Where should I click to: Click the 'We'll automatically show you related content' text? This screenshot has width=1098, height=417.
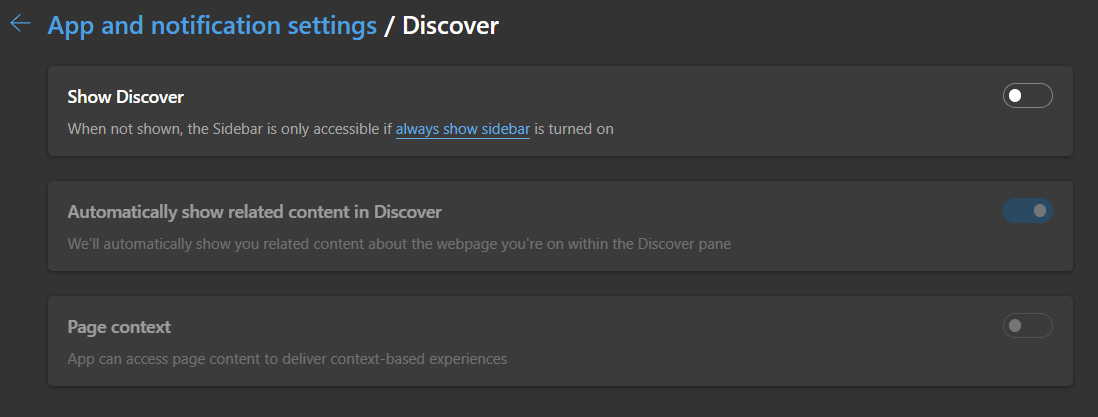tap(399, 244)
